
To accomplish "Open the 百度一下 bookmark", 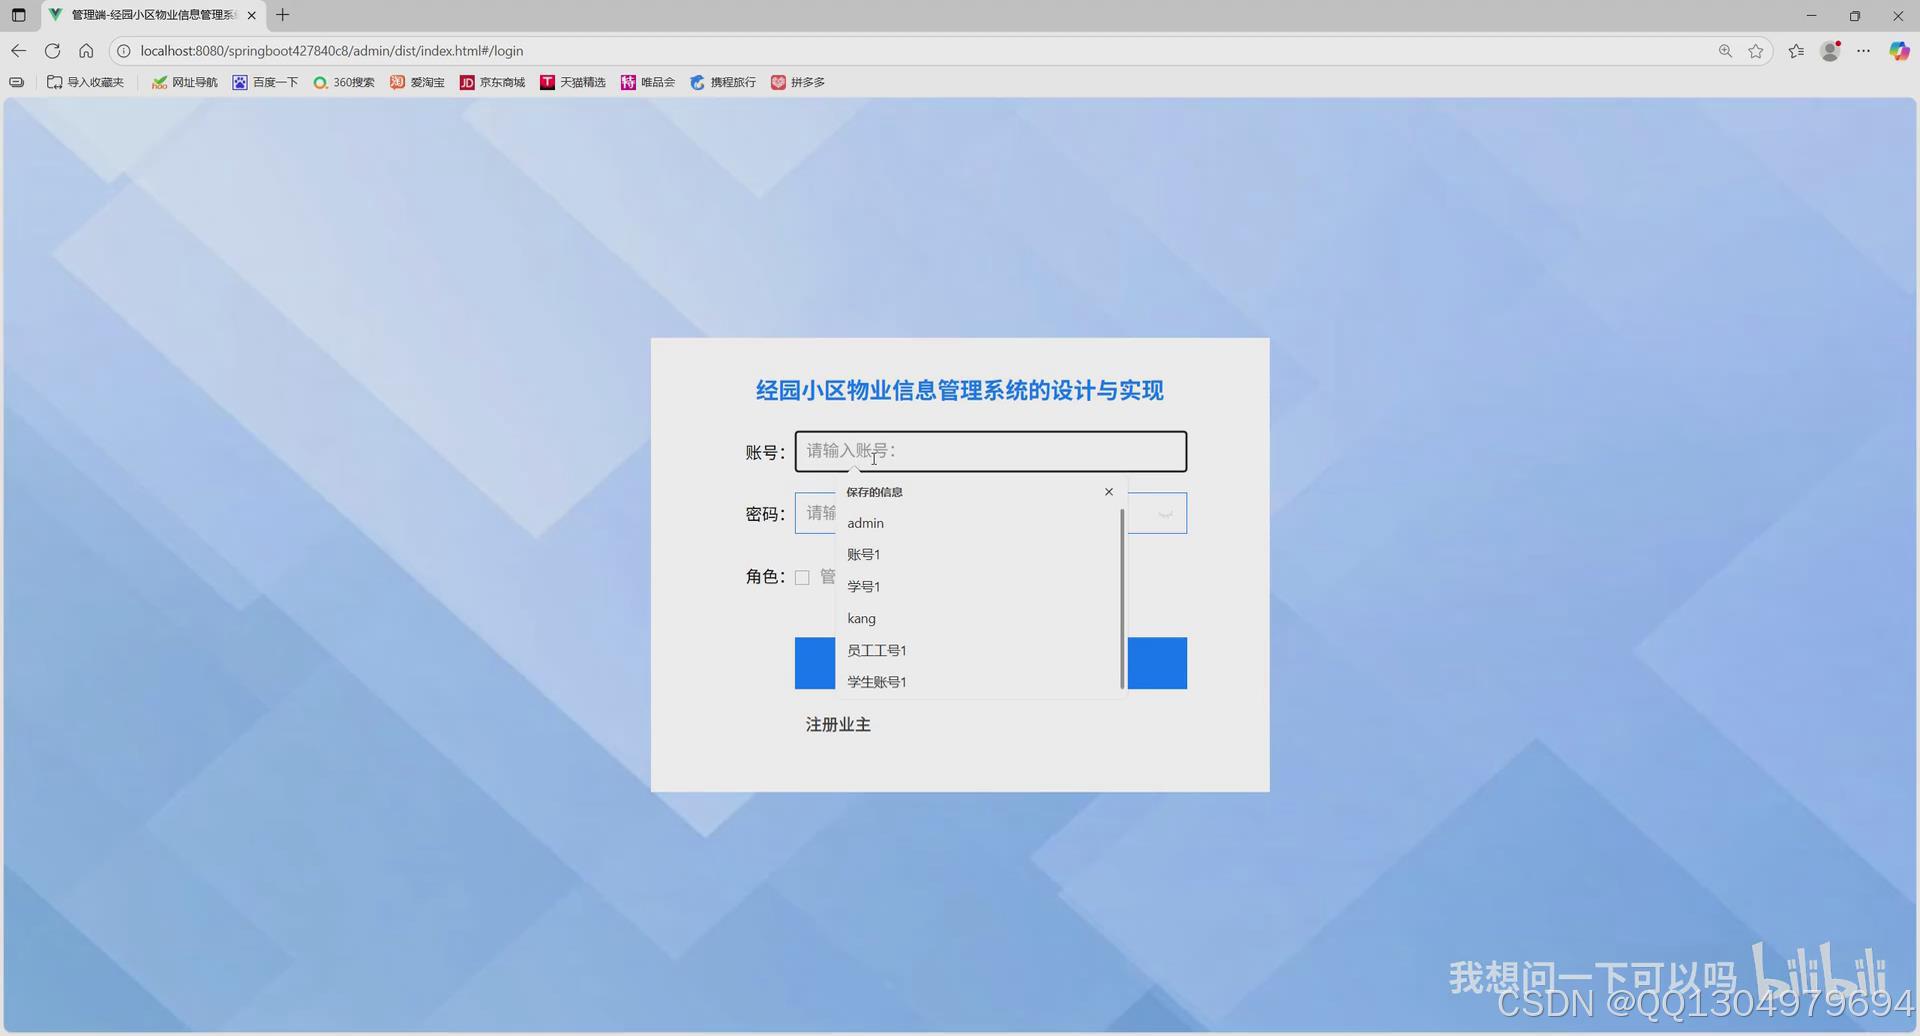I will (x=266, y=83).
